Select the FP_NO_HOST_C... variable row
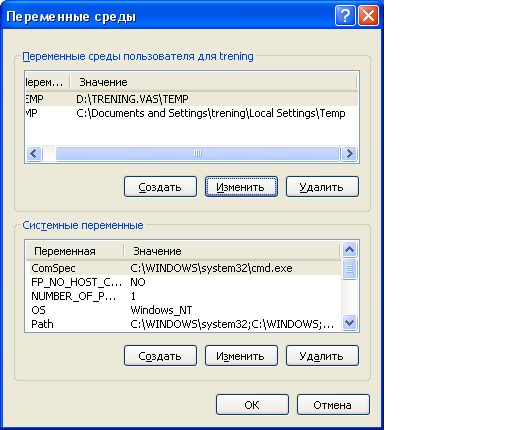Screen dimensions: 512x430 tap(184, 282)
